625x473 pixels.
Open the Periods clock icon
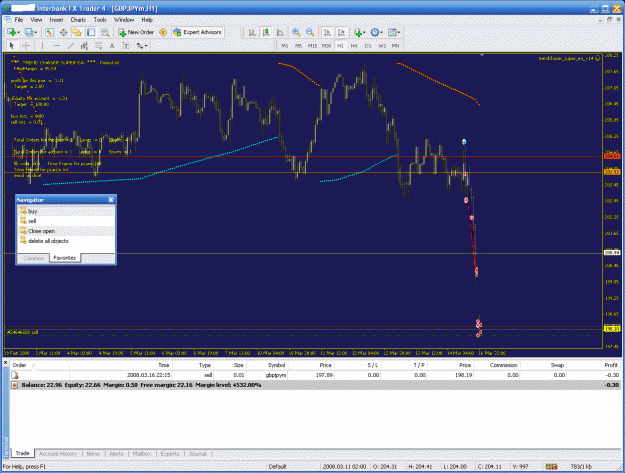374,32
